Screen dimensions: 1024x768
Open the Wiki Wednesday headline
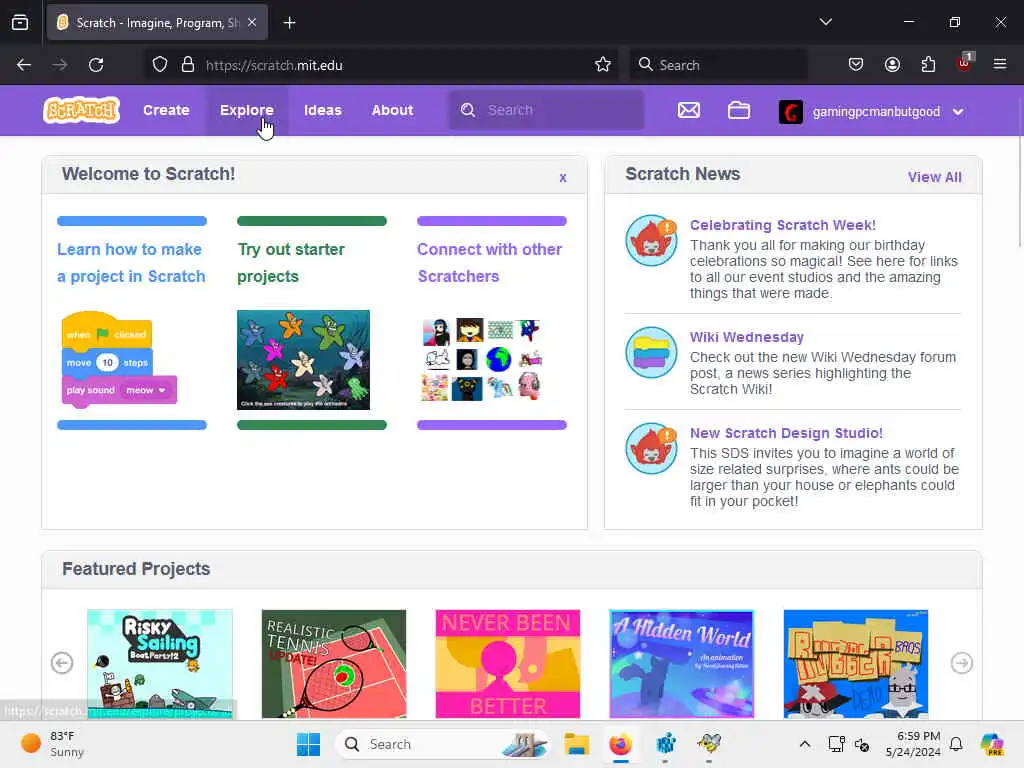(746, 337)
